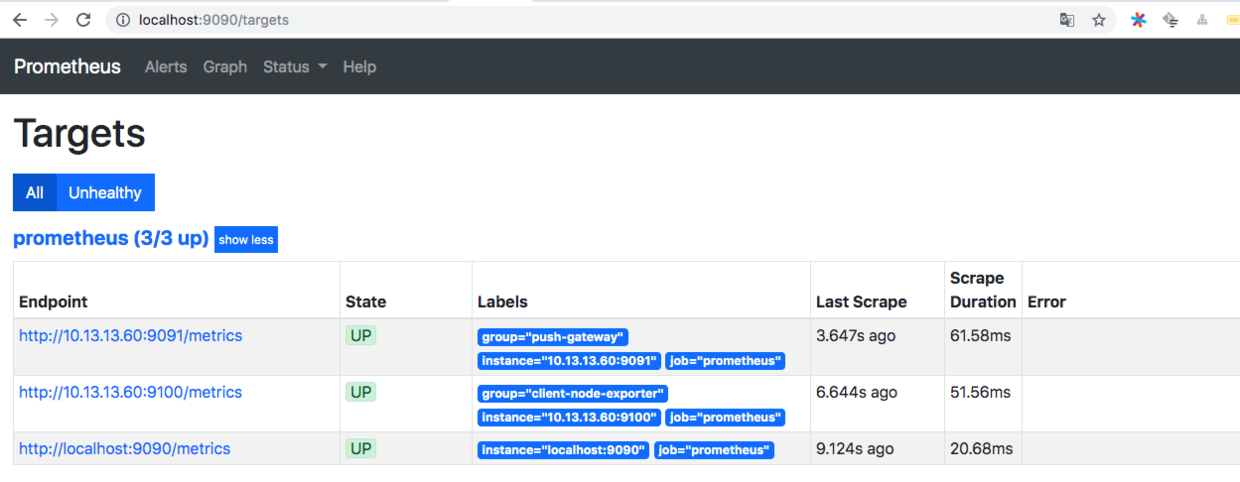Screen dimensions: 1240x482
Task: Select the Unhealthy filter button
Action: pos(105,192)
